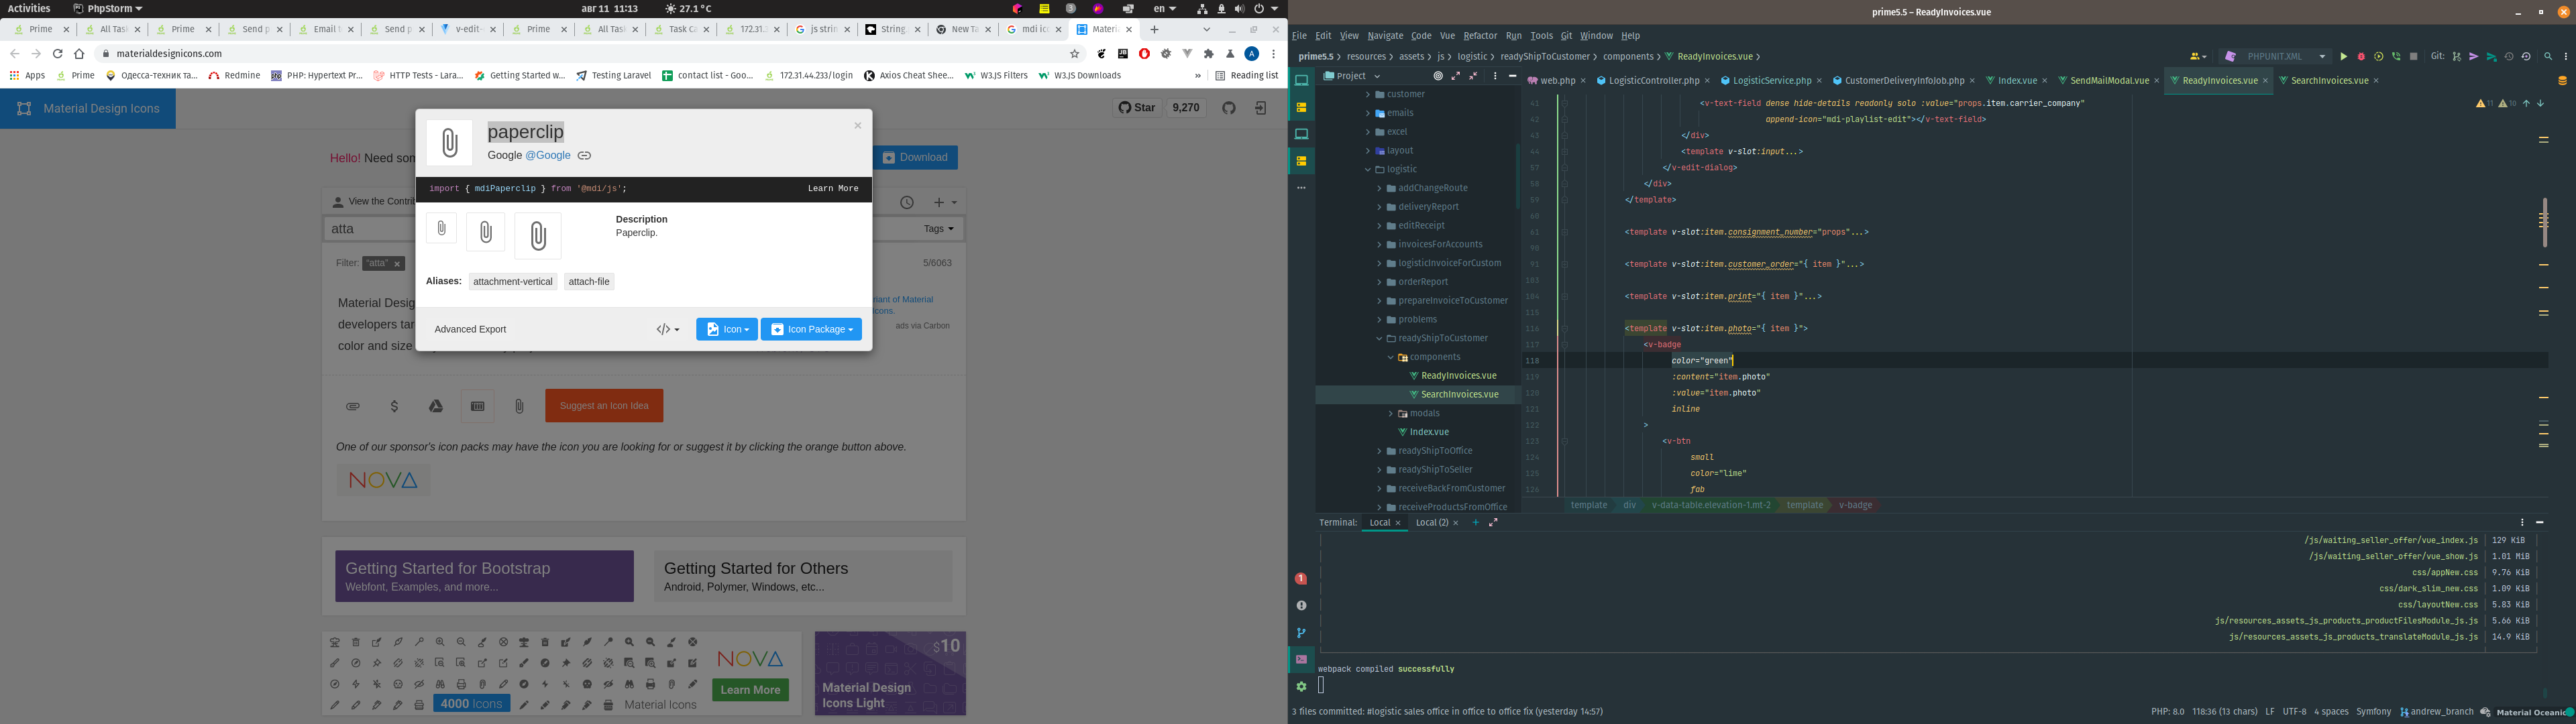Click the Google Drive triangle icon in results

pyautogui.click(x=436, y=406)
